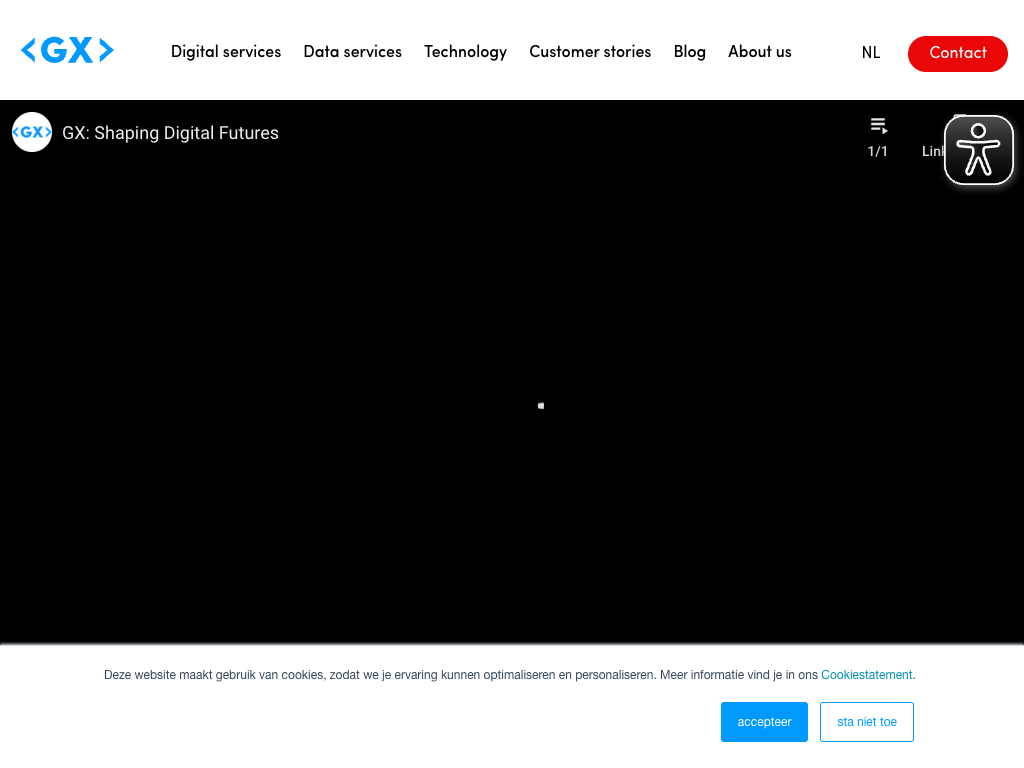Viewport: 1024px width, 768px height.
Task: Click the partially hidden Link copy button
Action: pyautogui.click(x=932, y=152)
